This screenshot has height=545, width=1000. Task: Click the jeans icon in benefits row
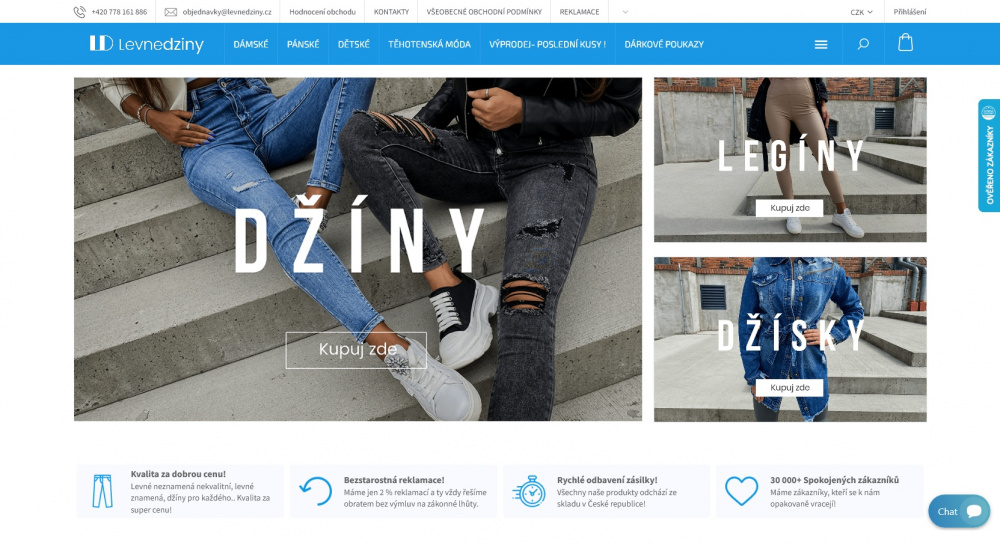(102, 491)
